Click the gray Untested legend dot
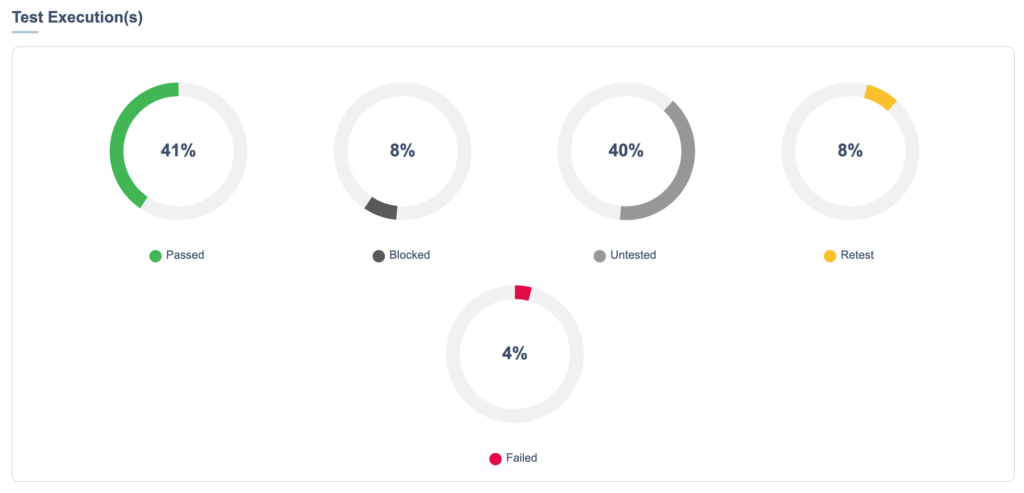Screen dimensions: 1024x493 click(x=600, y=256)
